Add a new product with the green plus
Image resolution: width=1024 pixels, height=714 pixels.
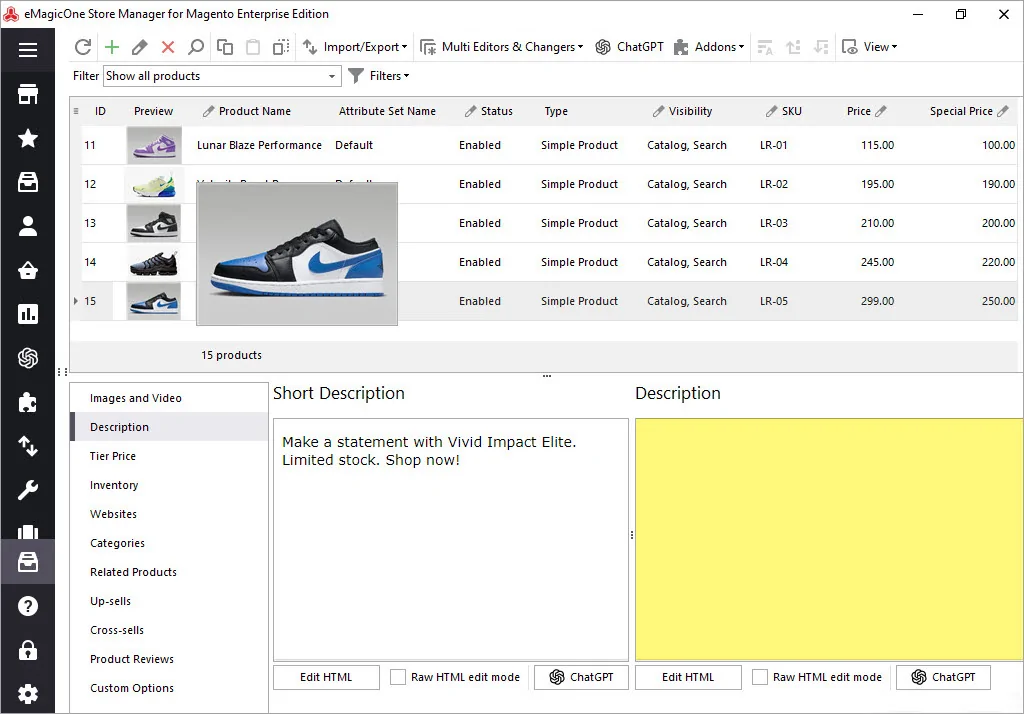click(x=112, y=47)
